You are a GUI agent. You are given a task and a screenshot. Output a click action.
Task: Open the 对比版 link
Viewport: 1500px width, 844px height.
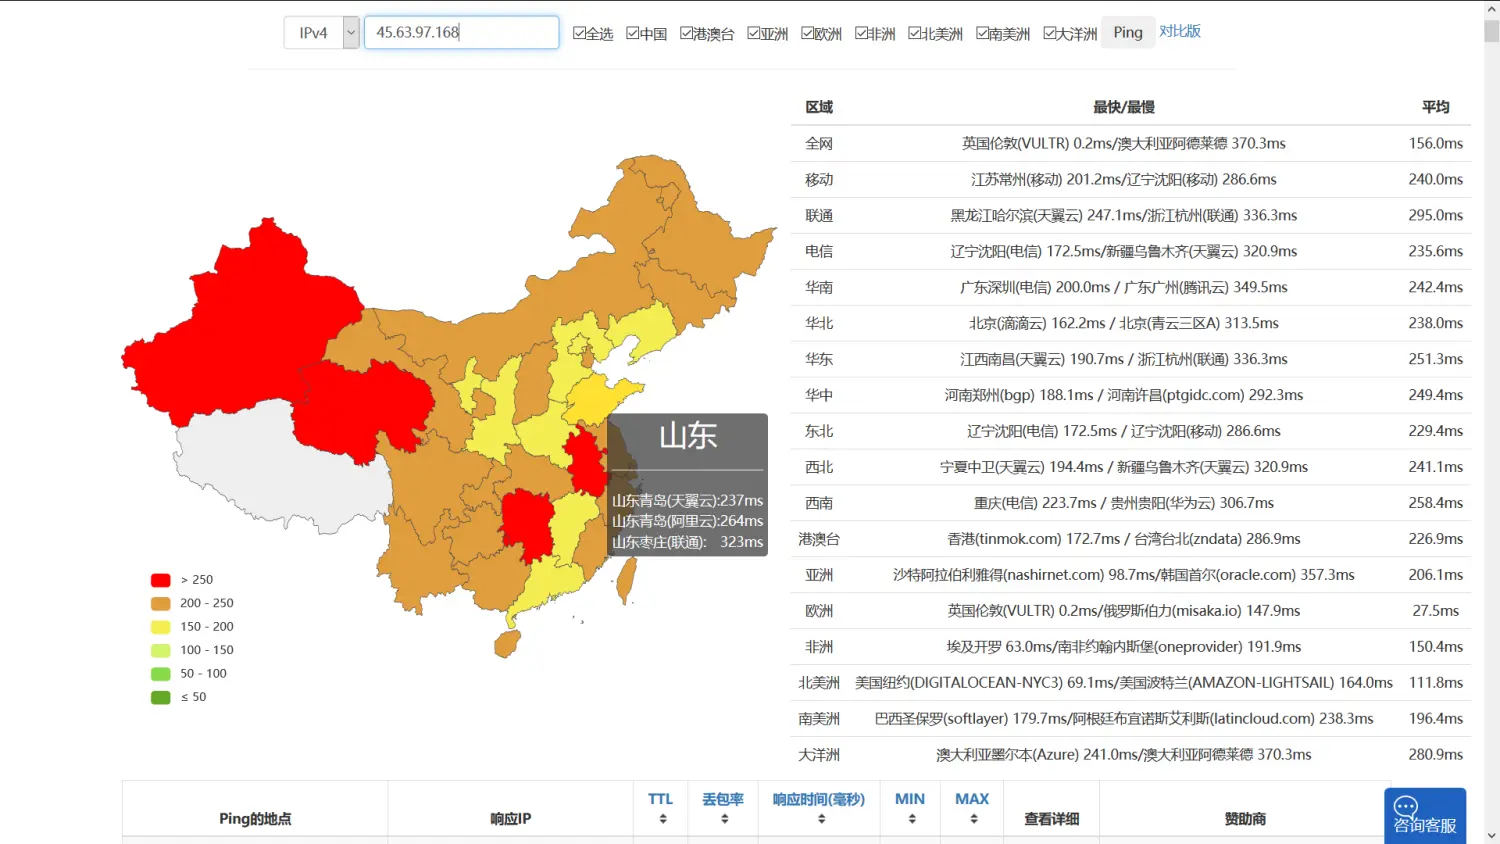[x=1180, y=32]
